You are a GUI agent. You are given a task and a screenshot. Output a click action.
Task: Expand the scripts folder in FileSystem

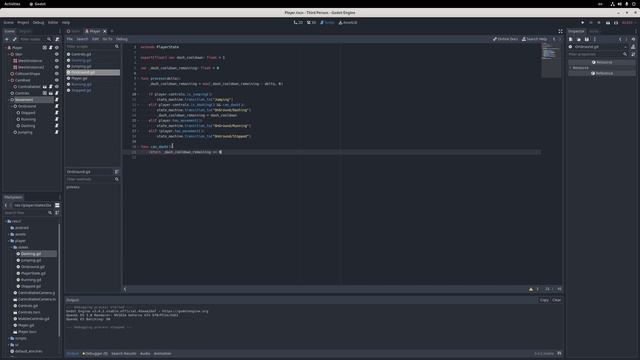[9, 338]
